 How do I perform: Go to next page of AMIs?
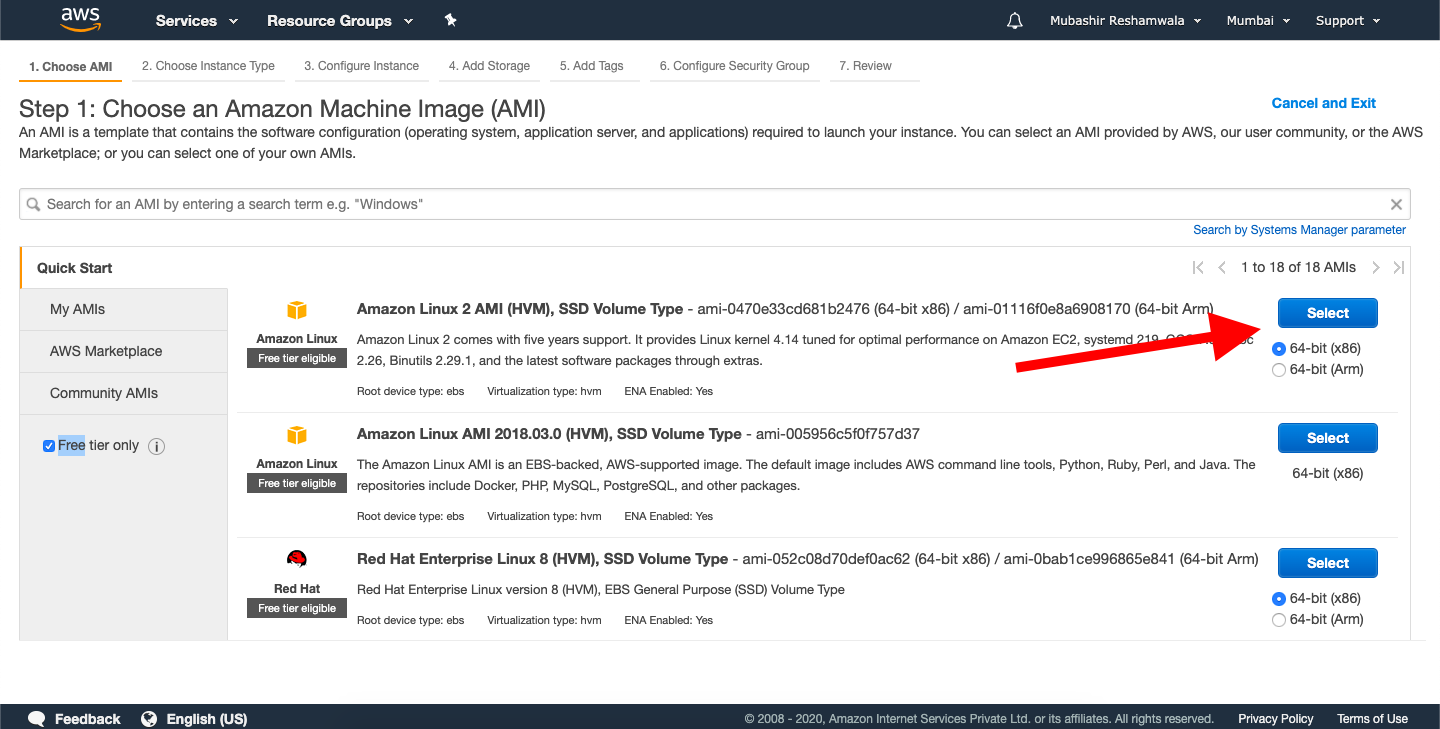click(1376, 267)
